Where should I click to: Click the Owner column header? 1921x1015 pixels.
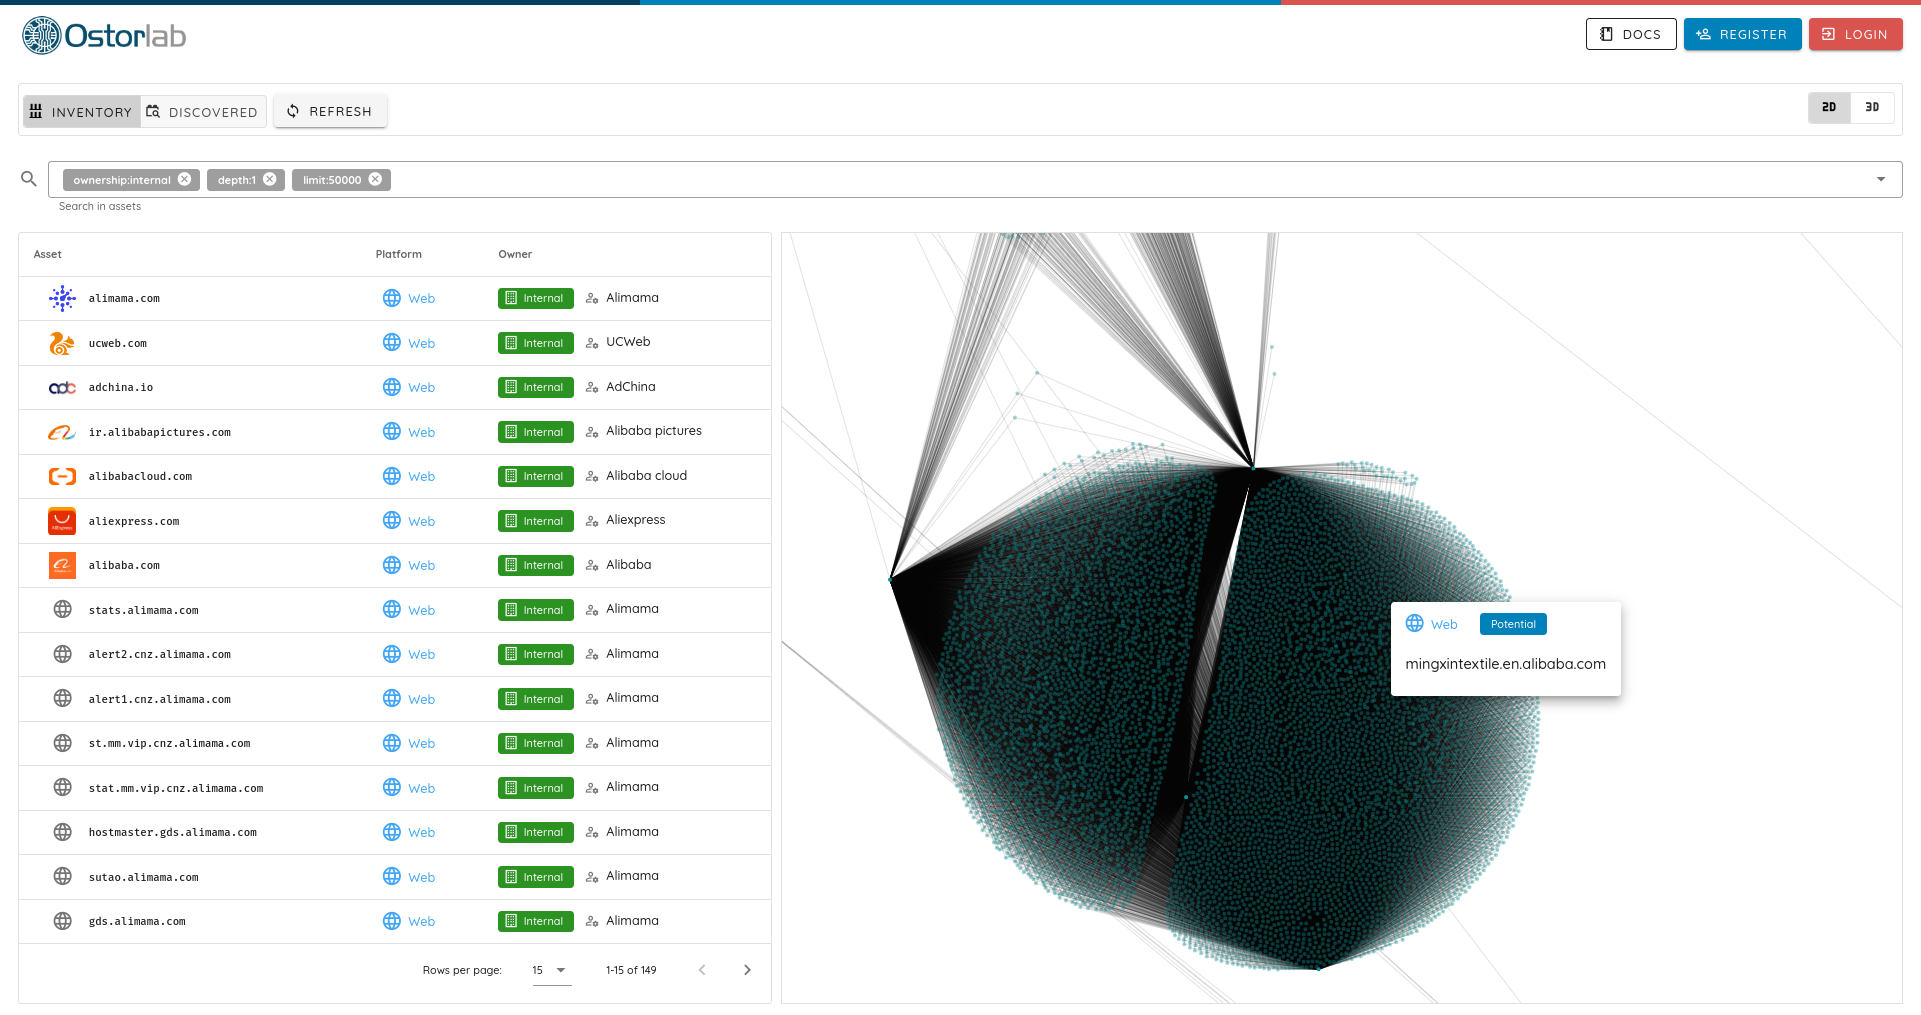pos(515,254)
